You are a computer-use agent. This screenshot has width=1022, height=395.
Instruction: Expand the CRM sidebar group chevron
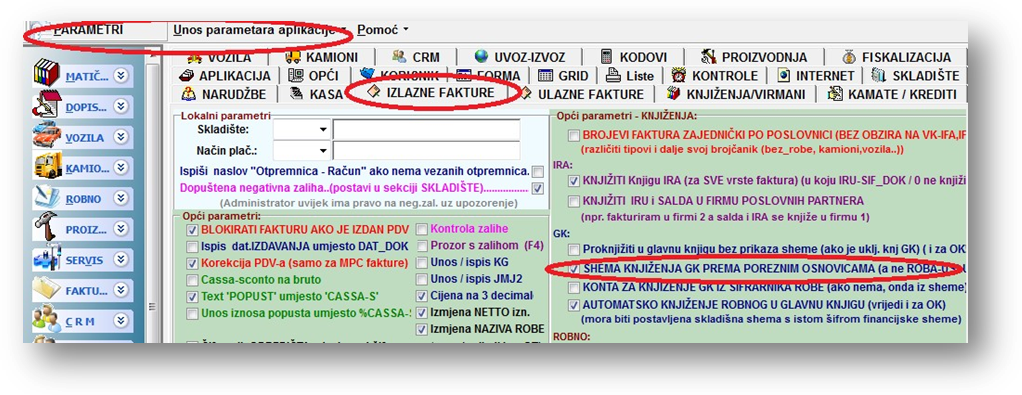[x=121, y=321]
